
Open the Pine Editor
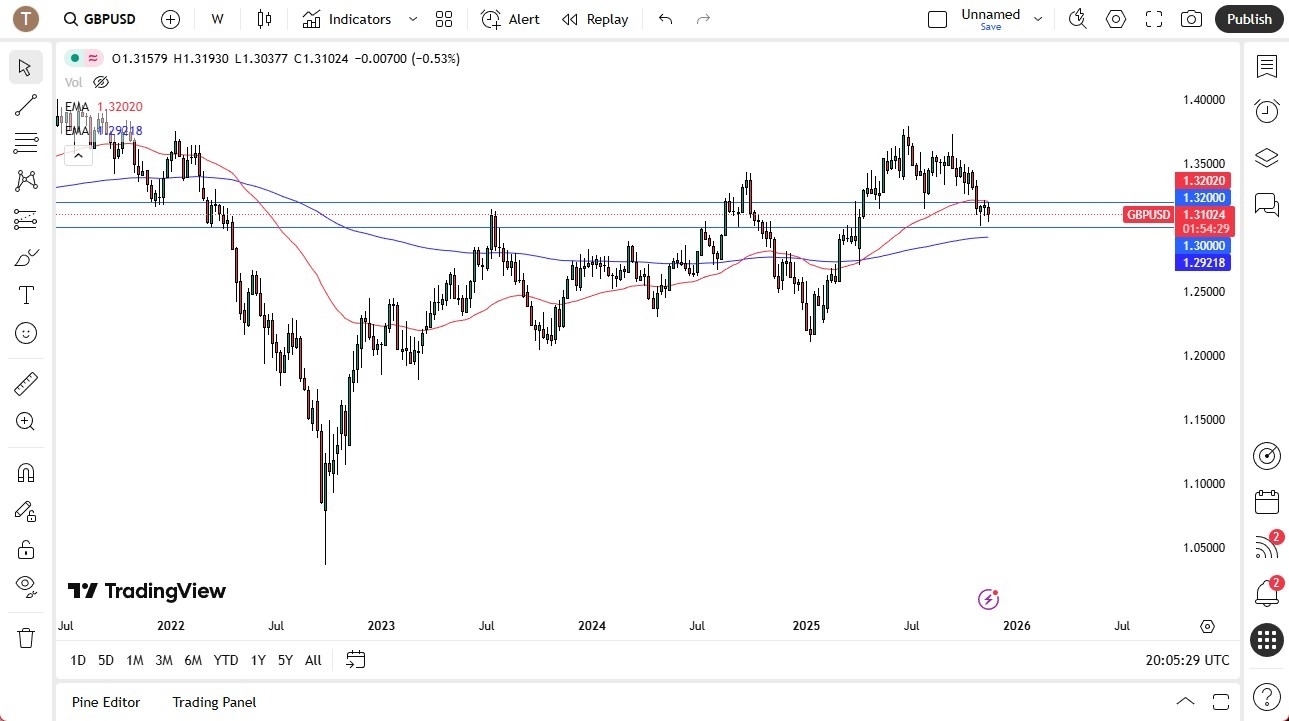pyautogui.click(x=105, y=702)
